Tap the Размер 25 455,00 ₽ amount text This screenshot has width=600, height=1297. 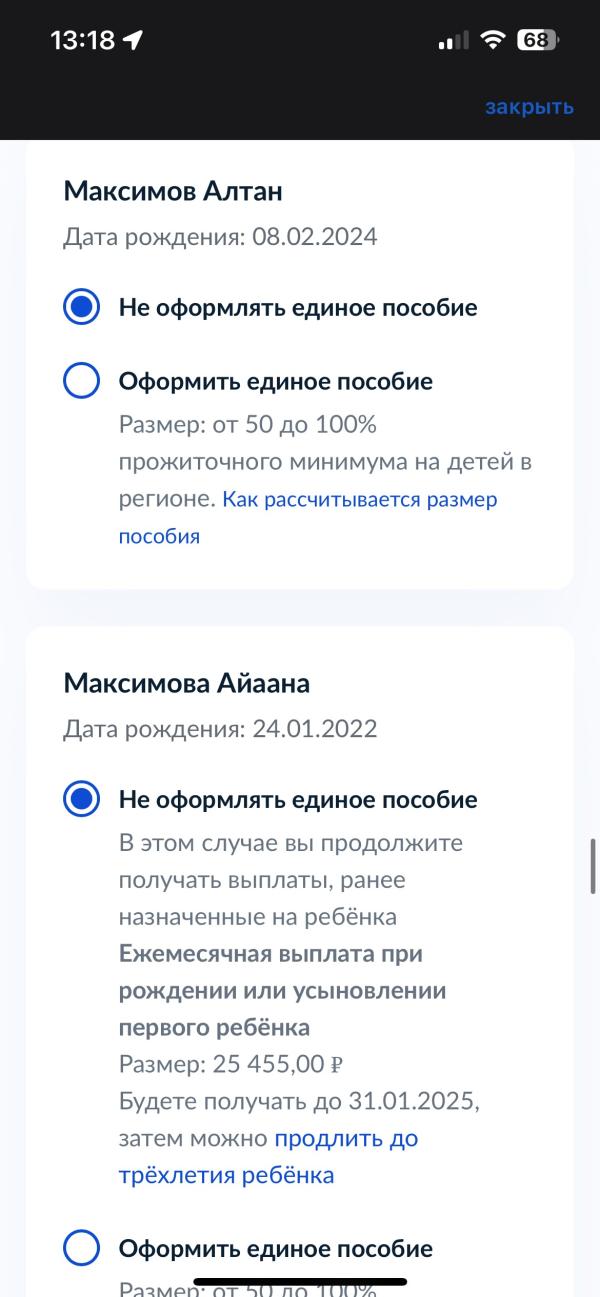(231, 1064)
